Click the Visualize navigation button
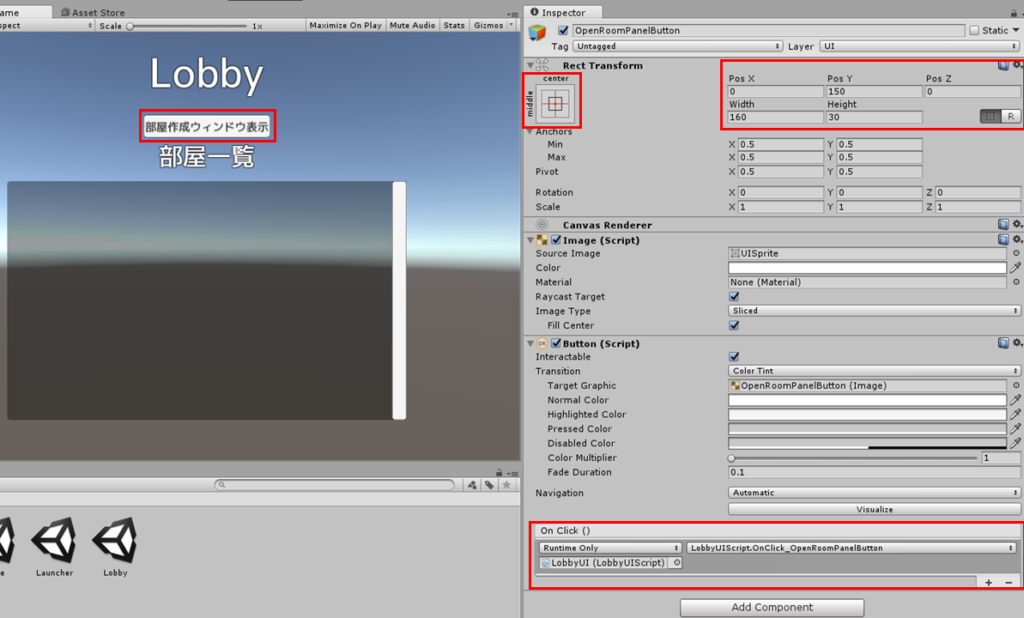 pyautogui.click(x=873, y=509)
